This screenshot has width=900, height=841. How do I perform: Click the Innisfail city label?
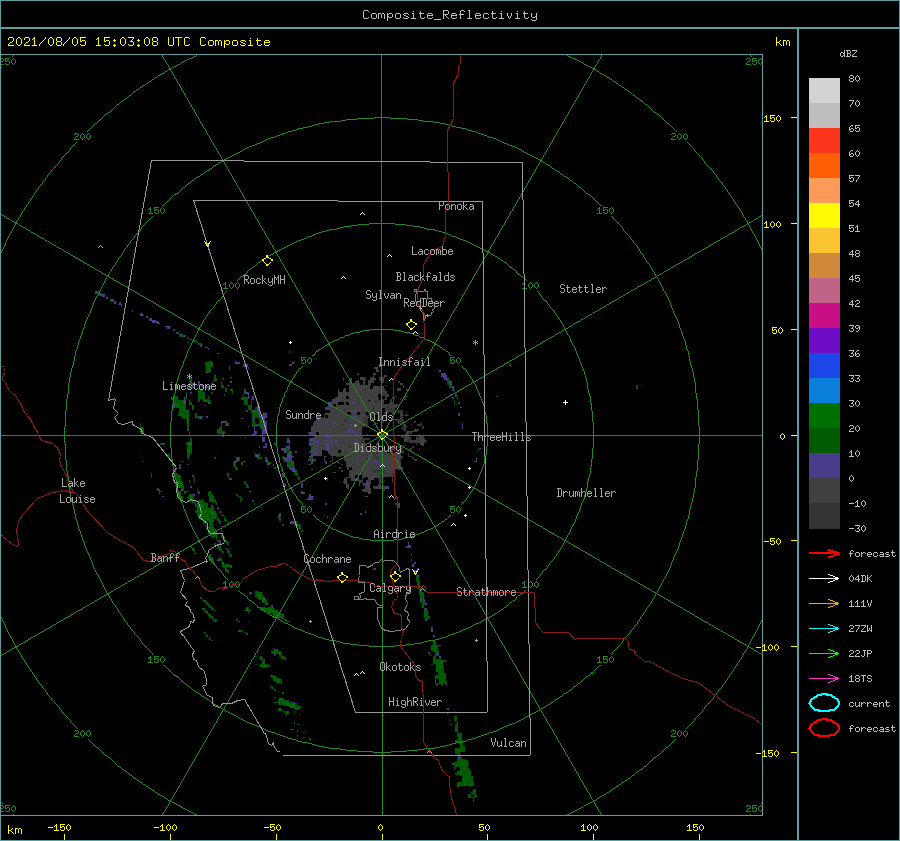(404, 362)
